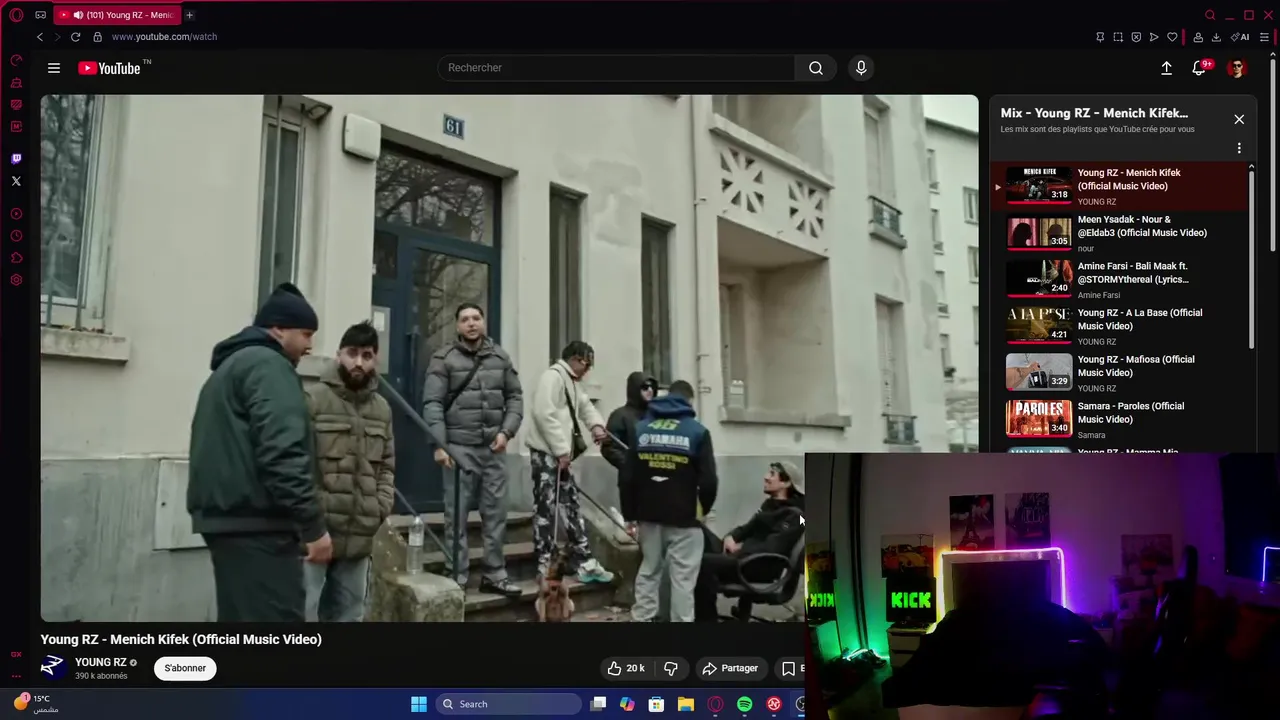The image size is (1280, 720).
Task: Open Spotify from the taskbar
Action: pyautogui.click(x=745, y=704)
